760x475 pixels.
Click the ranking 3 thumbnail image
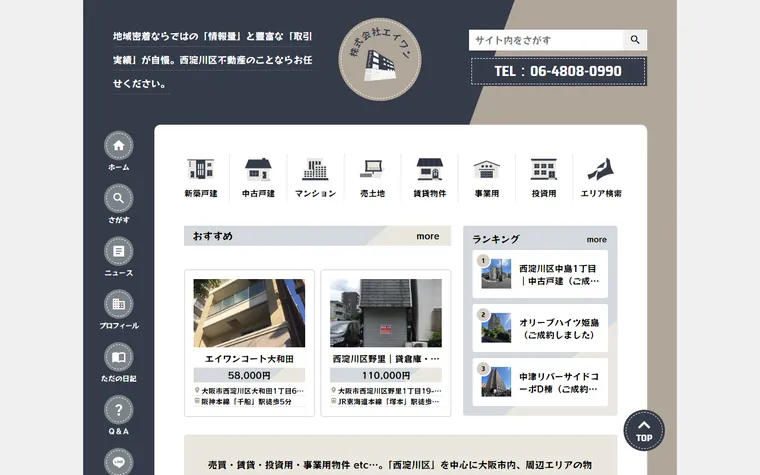coord(496,382)
